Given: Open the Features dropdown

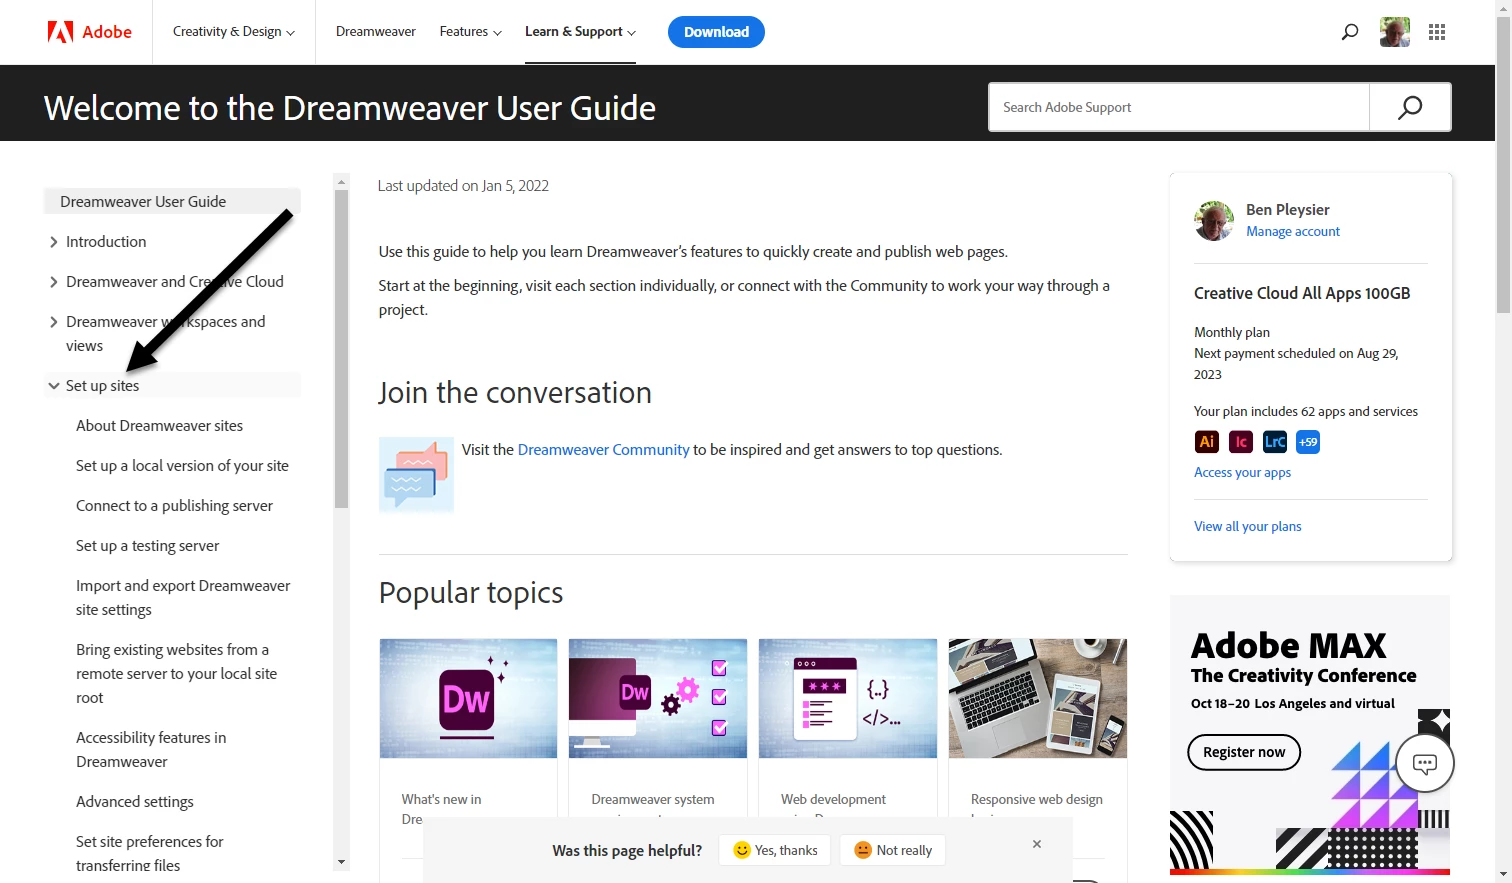Looking at the screenshot, I should point(470,32).
